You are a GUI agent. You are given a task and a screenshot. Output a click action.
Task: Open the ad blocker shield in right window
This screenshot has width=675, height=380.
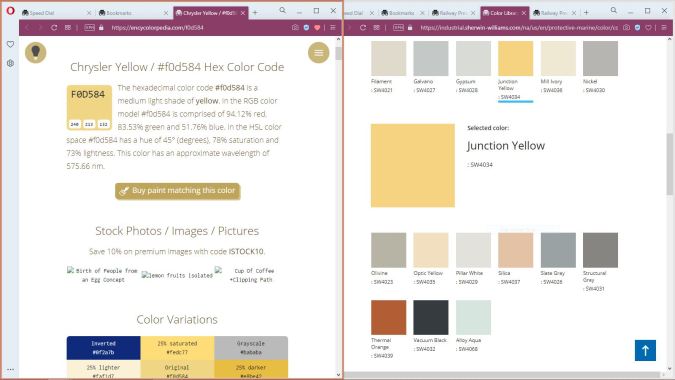tap(638, 28)
